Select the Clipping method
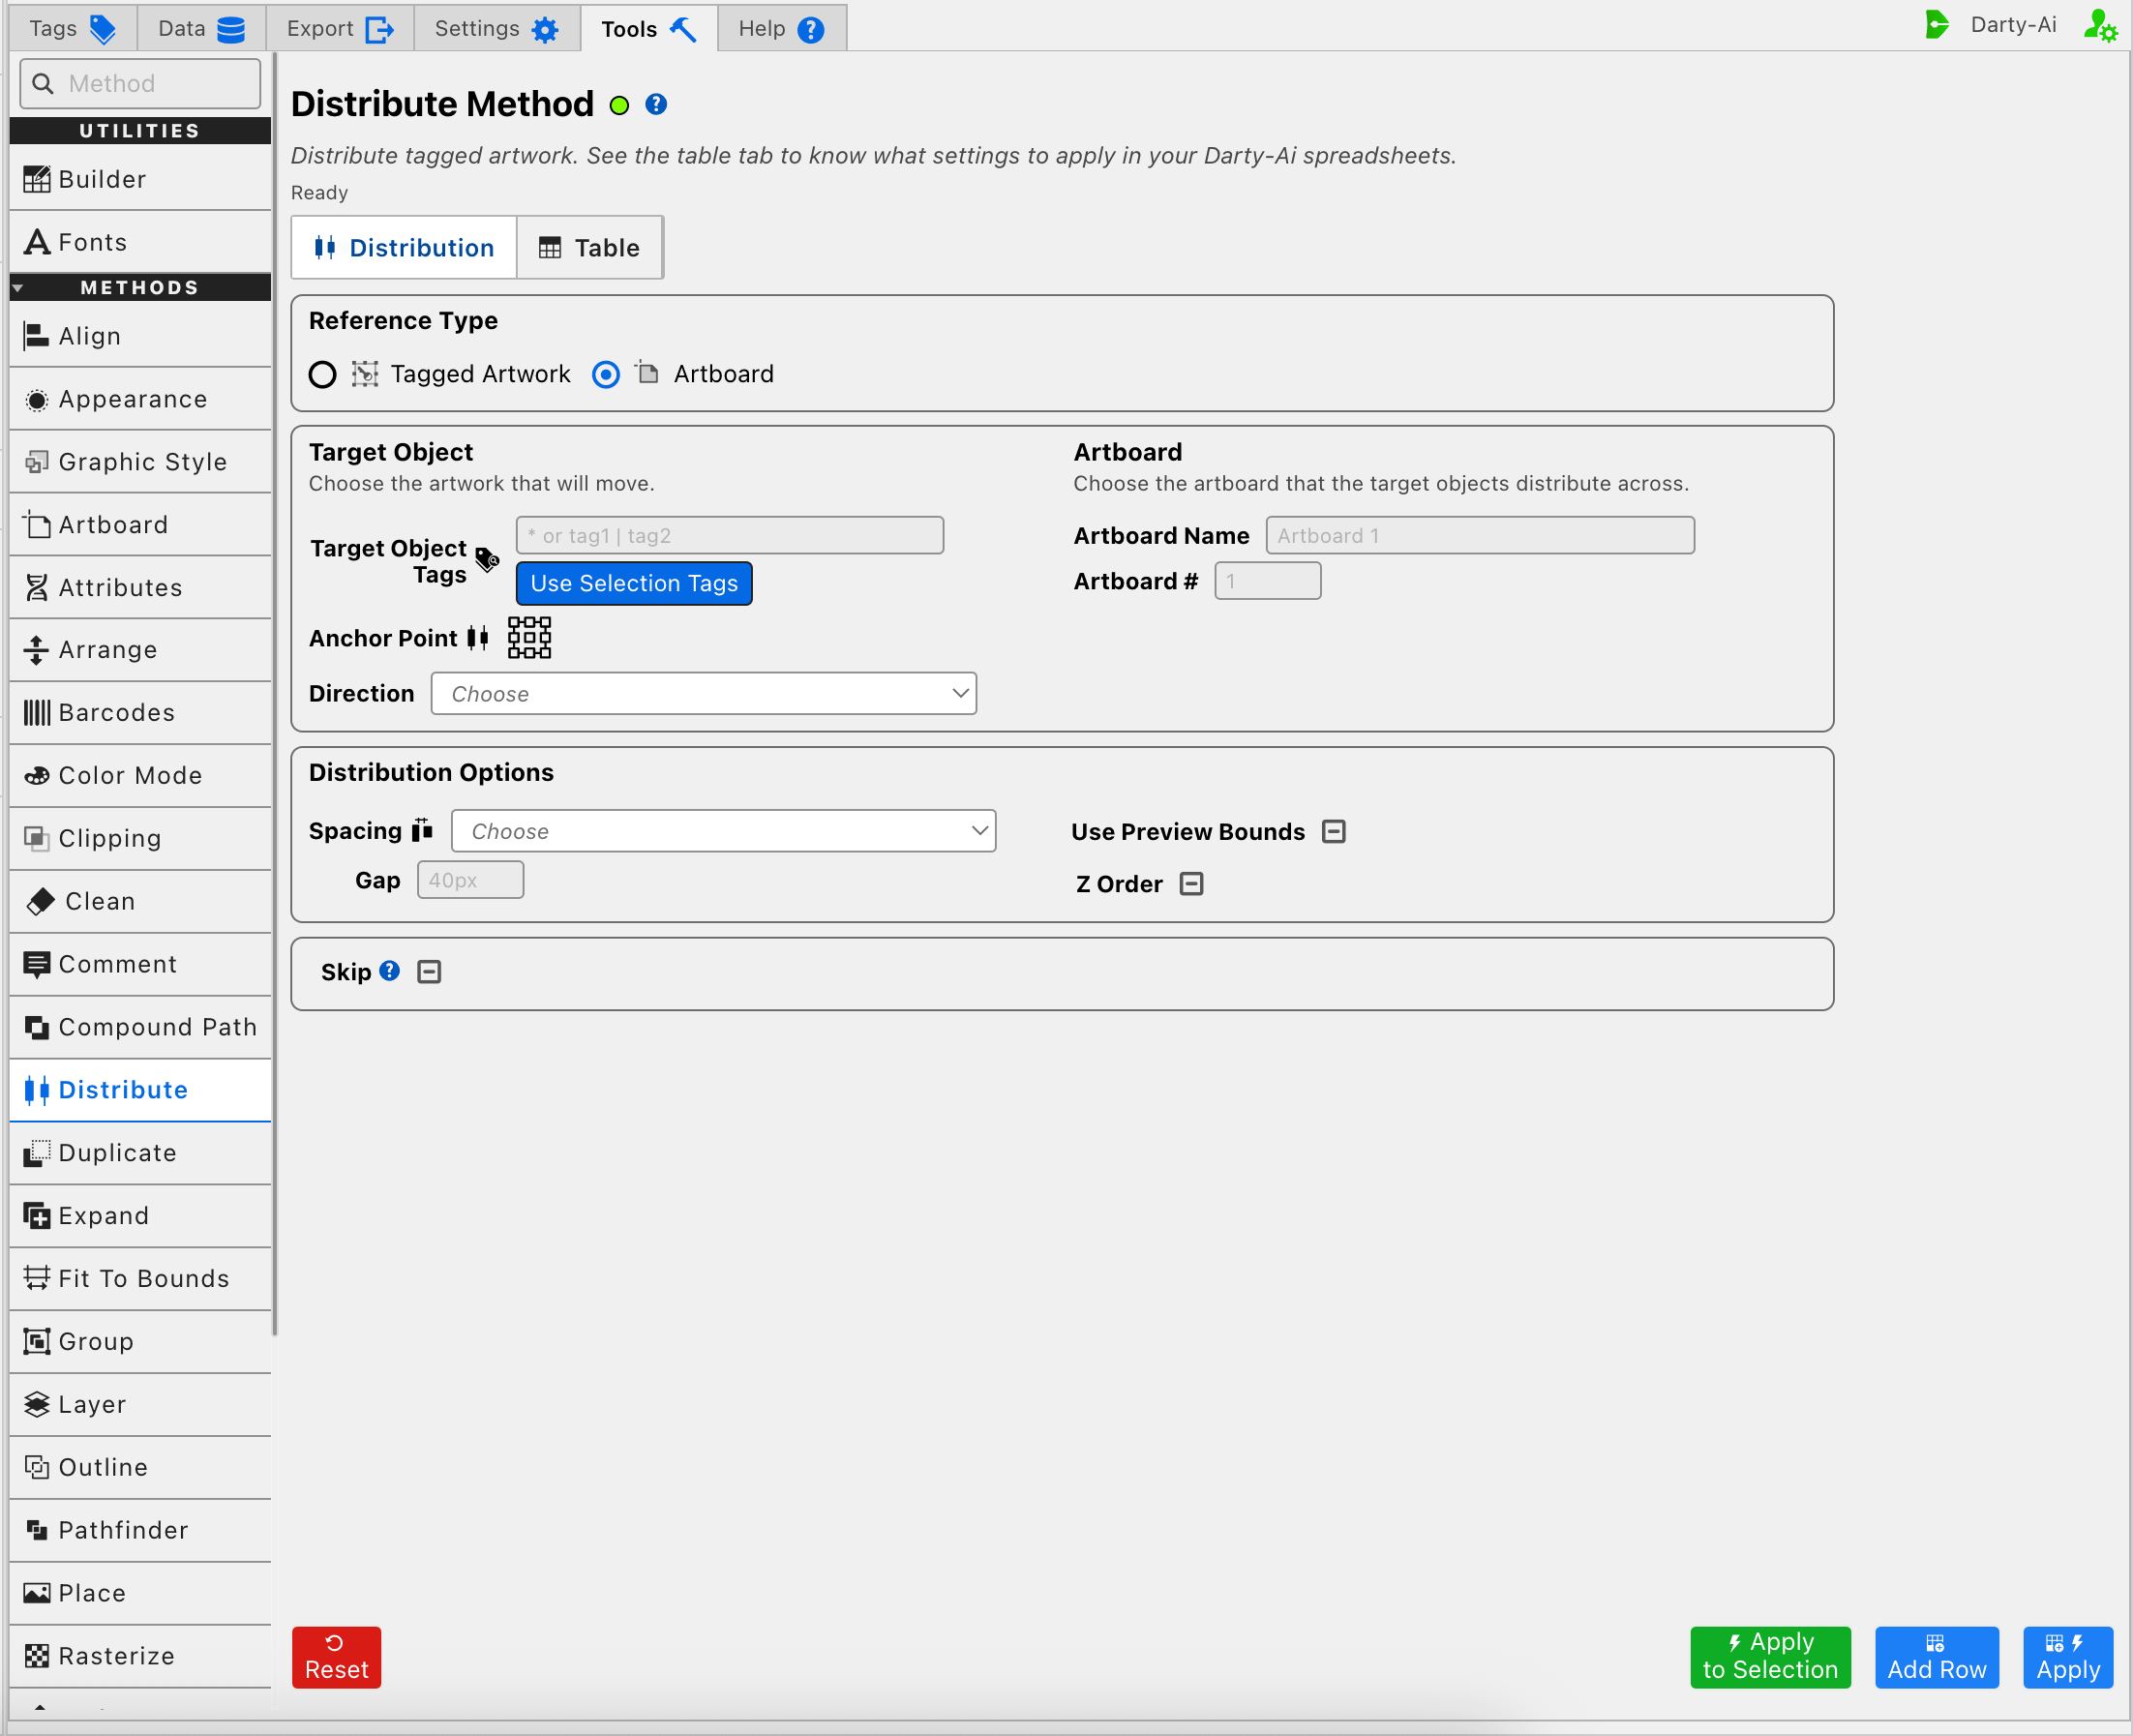 (140, 839)
